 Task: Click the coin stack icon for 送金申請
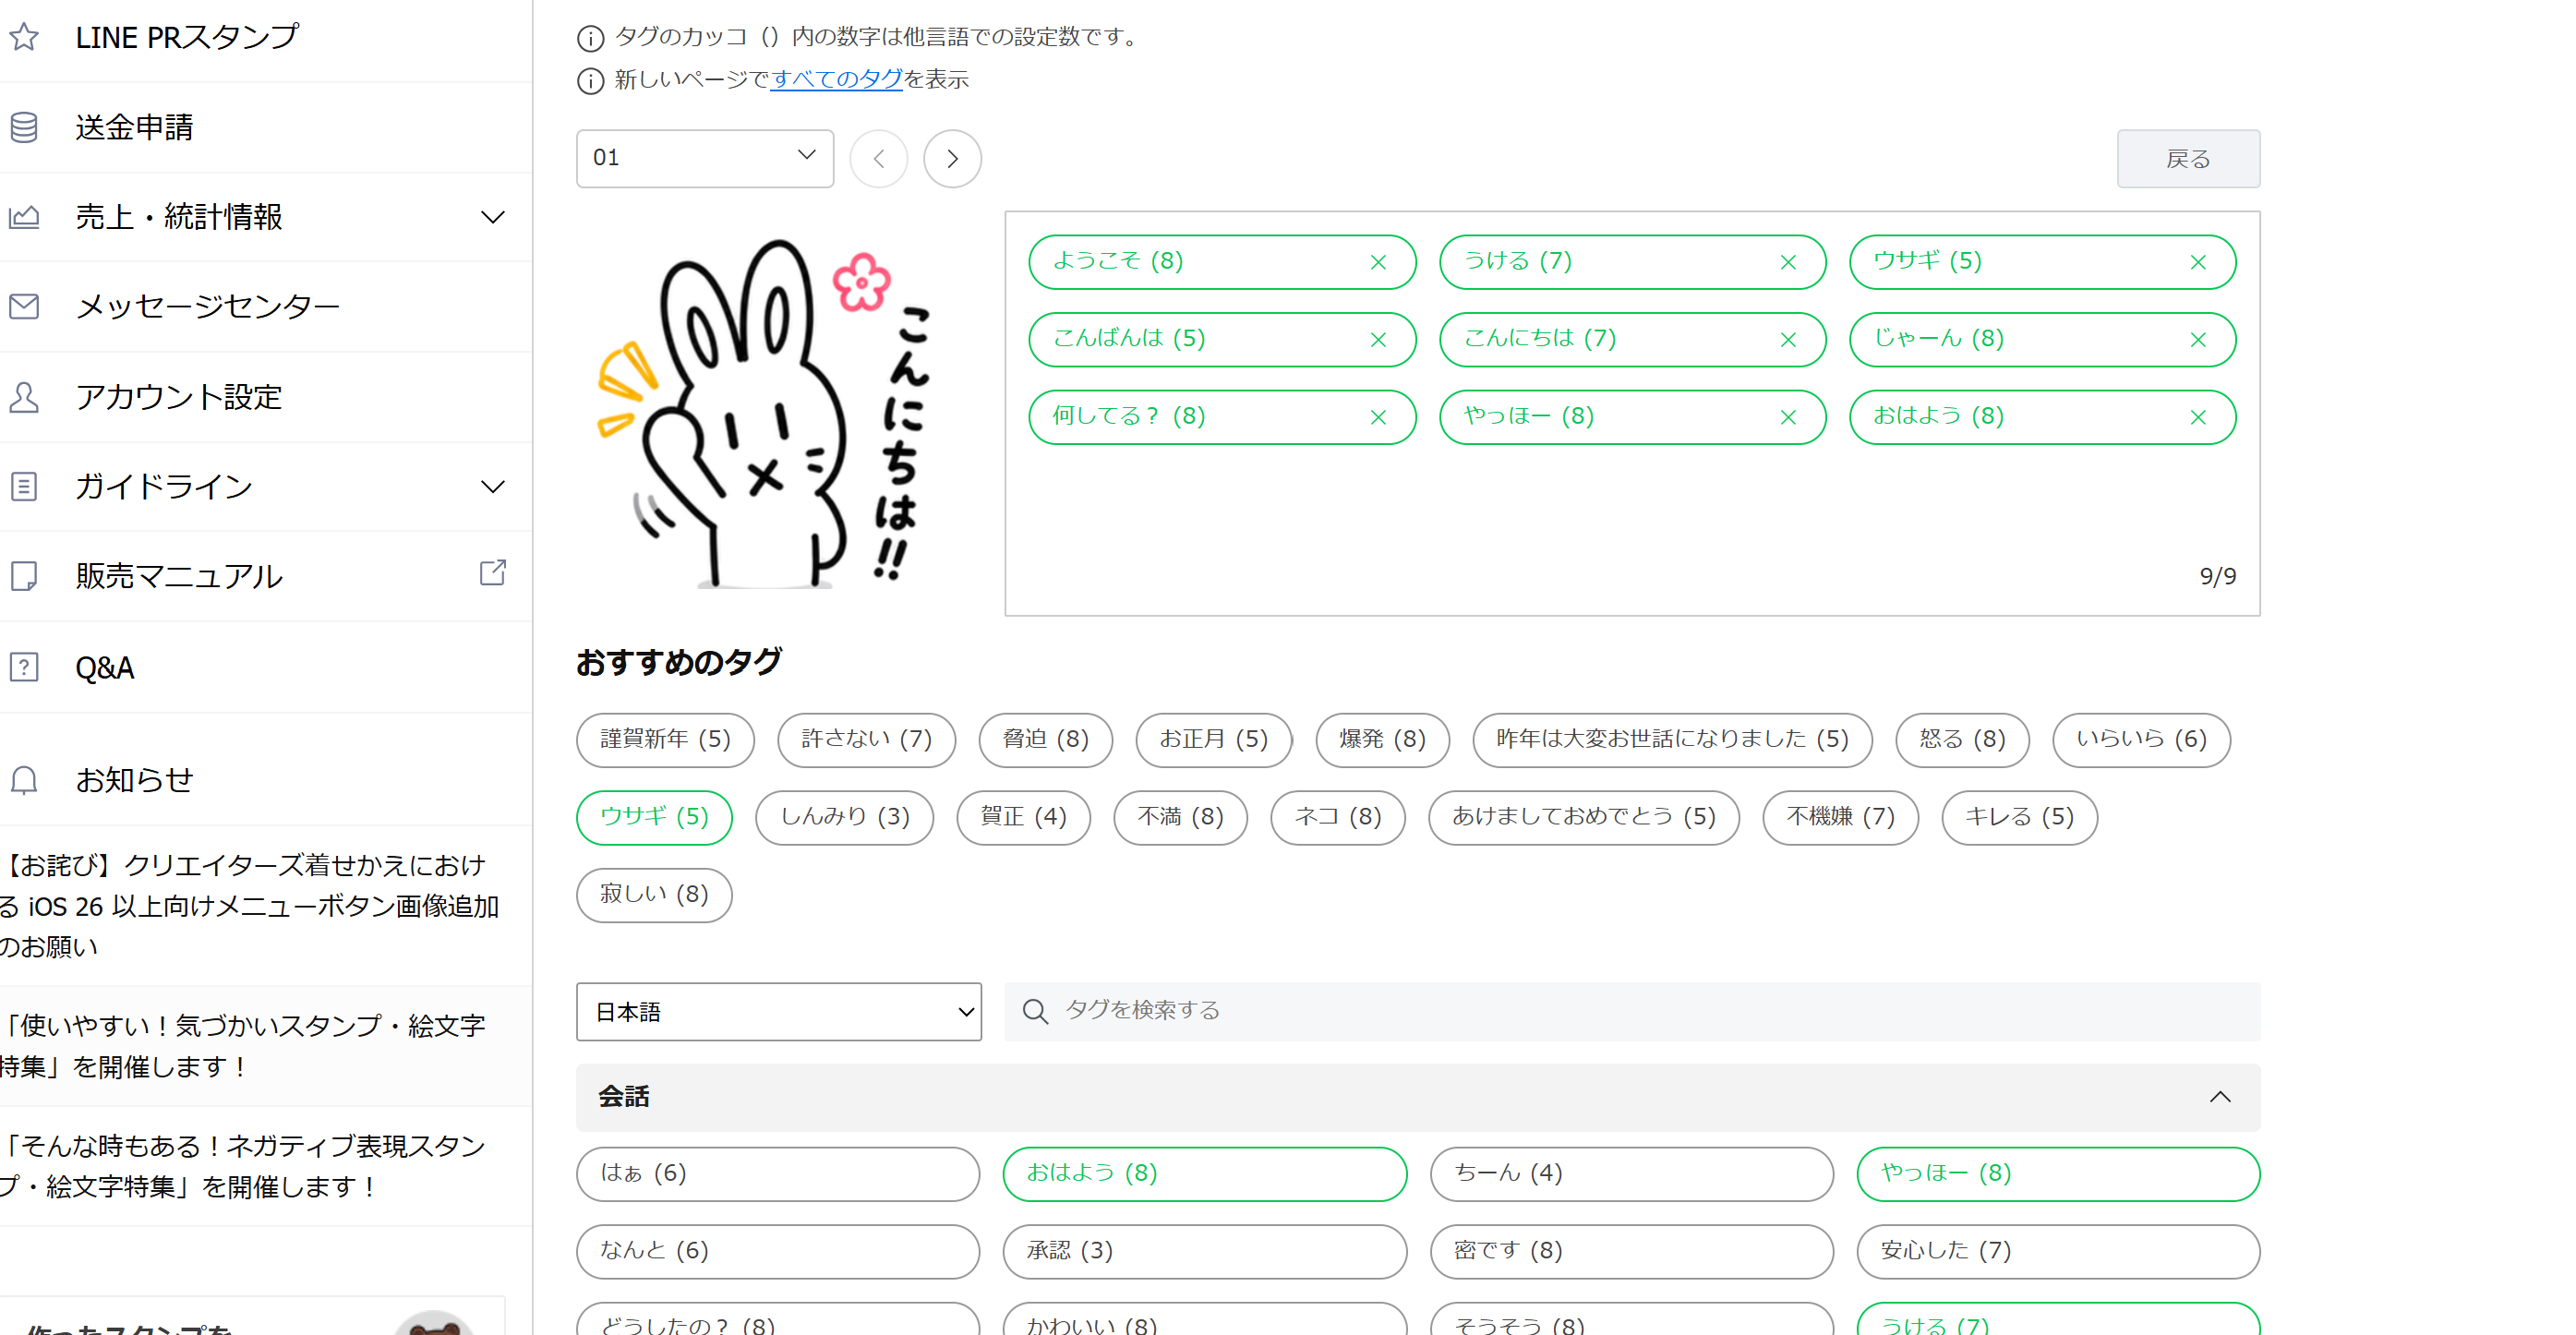[x=24, y=127]
